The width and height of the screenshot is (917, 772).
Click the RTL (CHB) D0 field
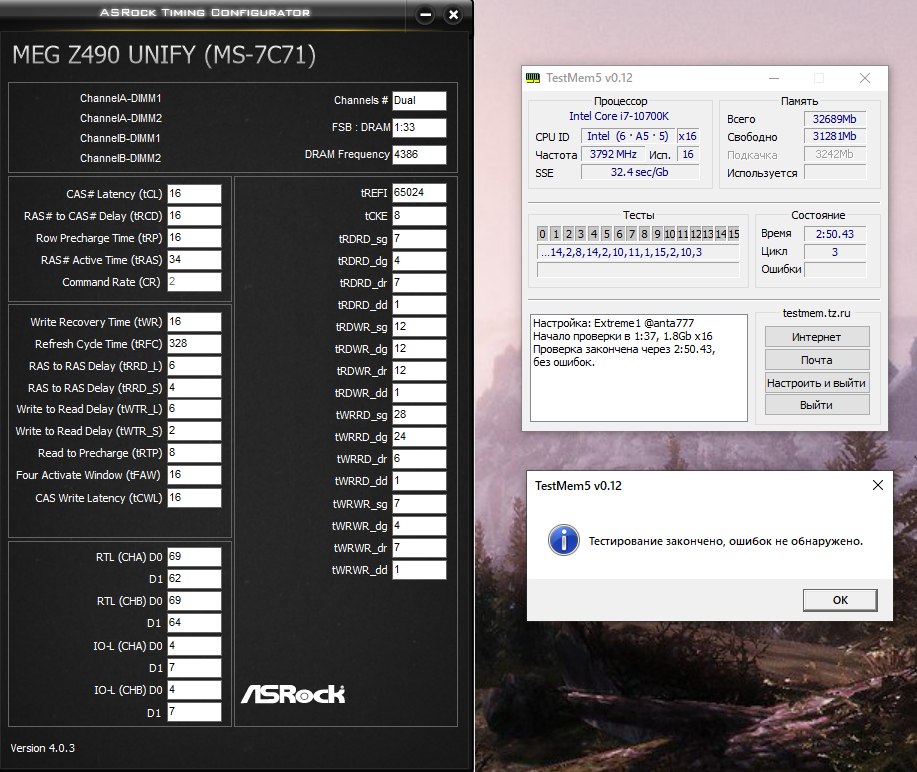[x=194, y=601]
